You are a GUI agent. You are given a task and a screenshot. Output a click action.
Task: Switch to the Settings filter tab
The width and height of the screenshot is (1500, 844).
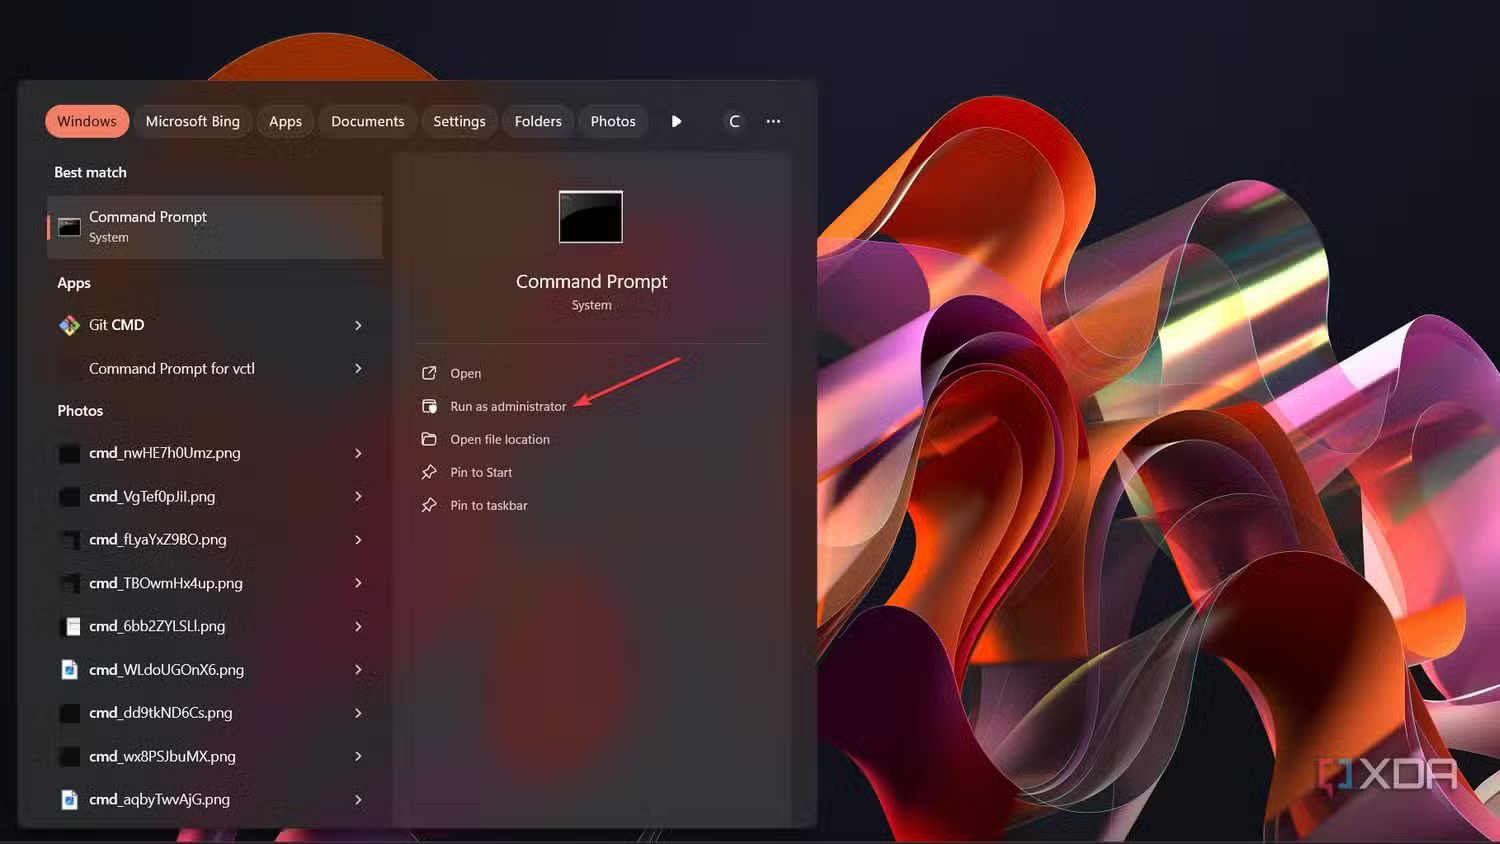pos(459,121)
